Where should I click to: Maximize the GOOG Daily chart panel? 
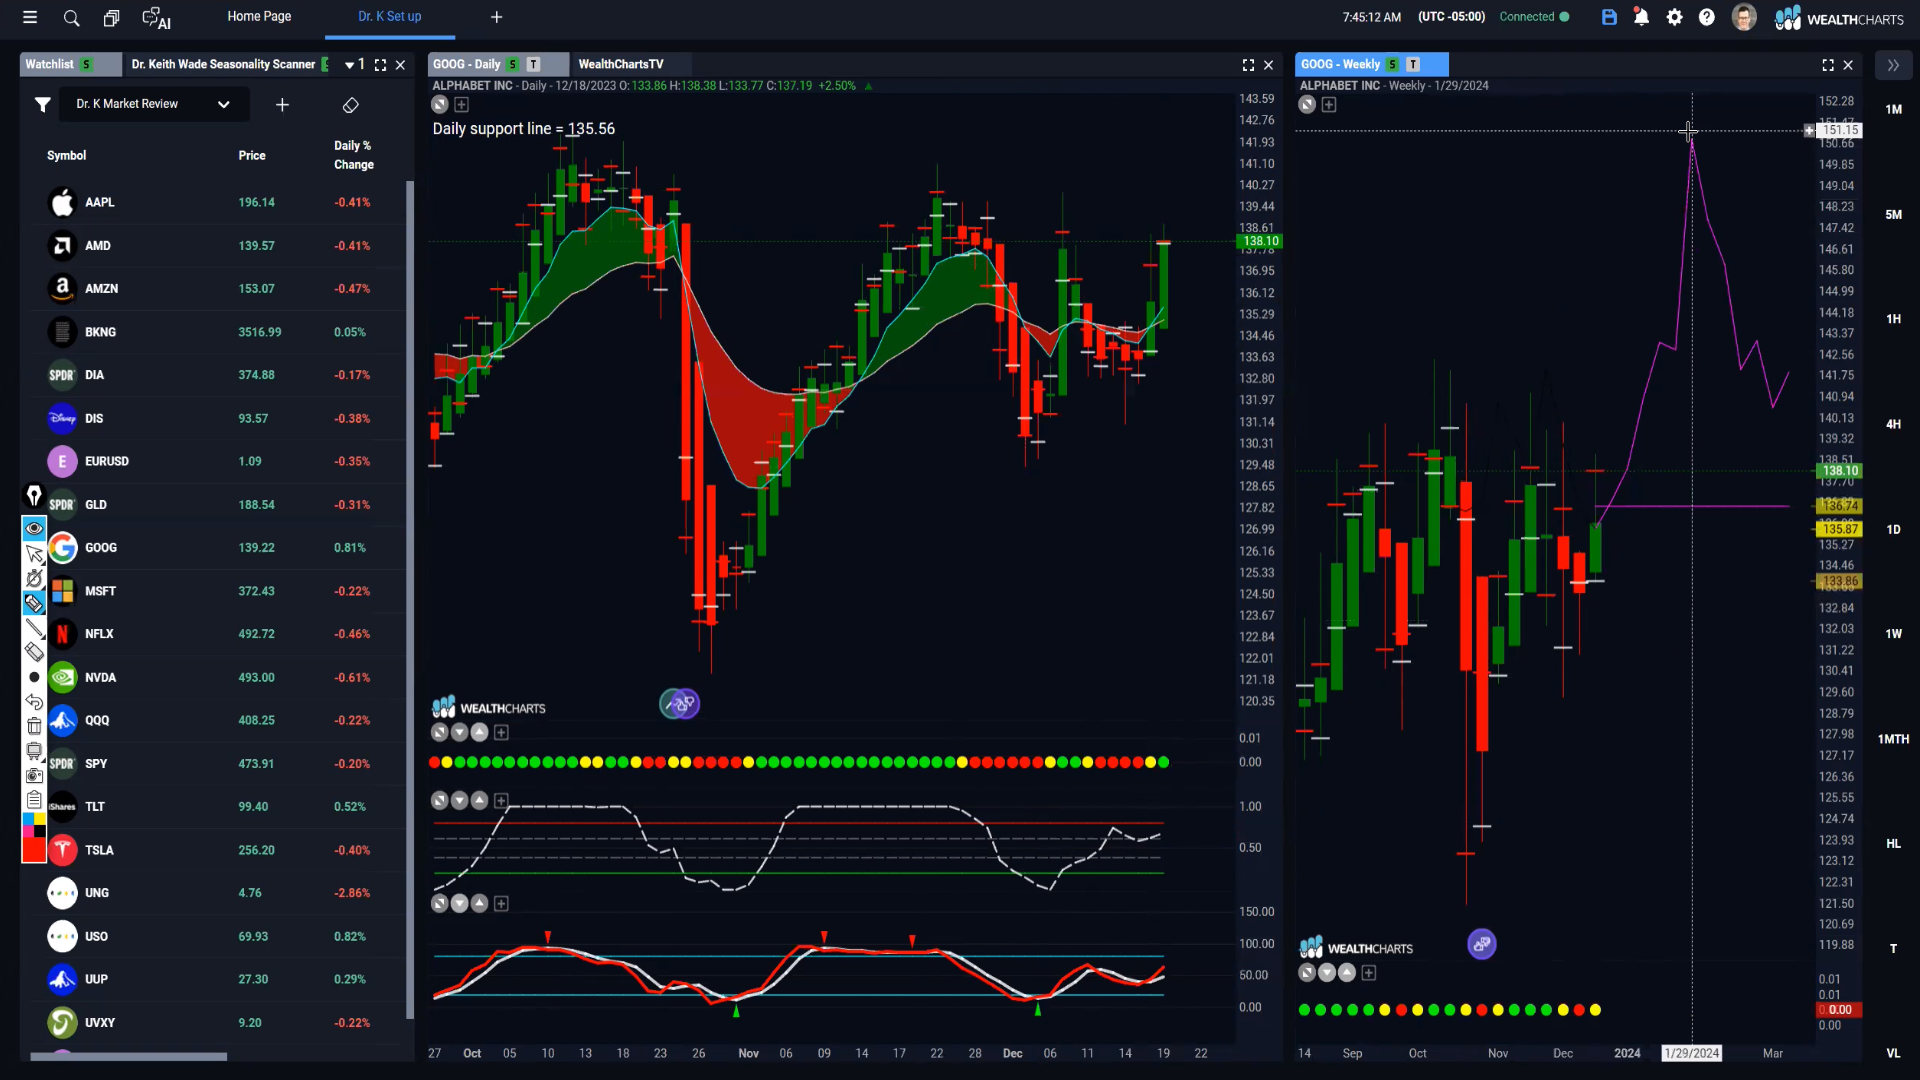coord(1248,65)
